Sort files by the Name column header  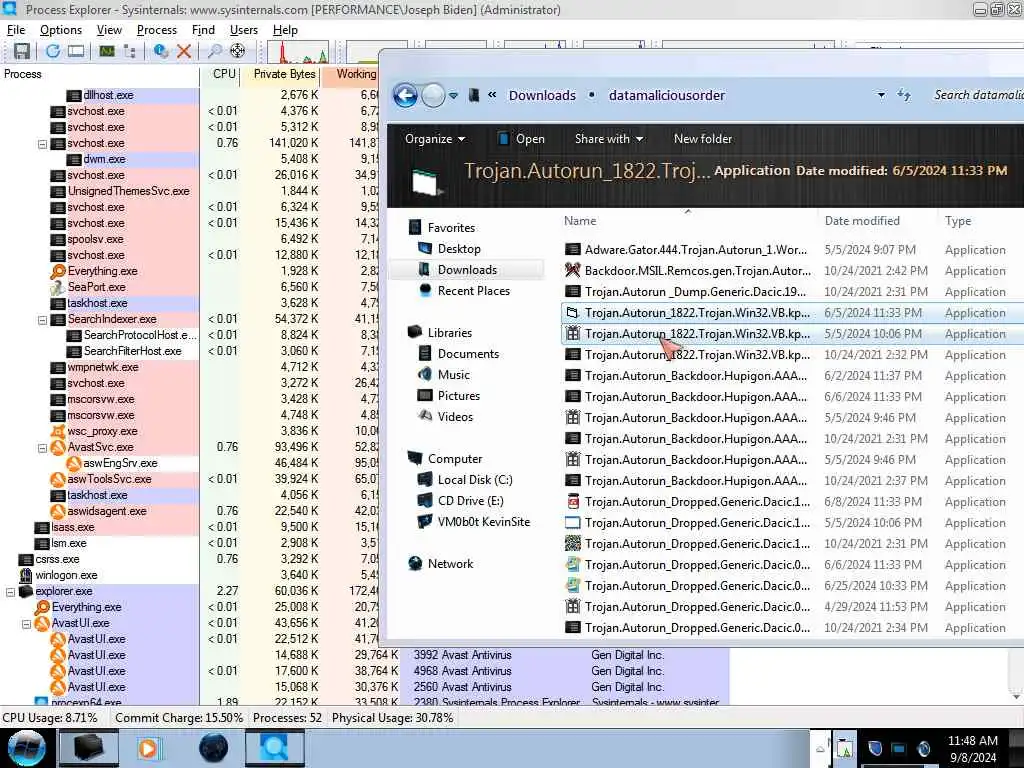[x=688, y=221]
